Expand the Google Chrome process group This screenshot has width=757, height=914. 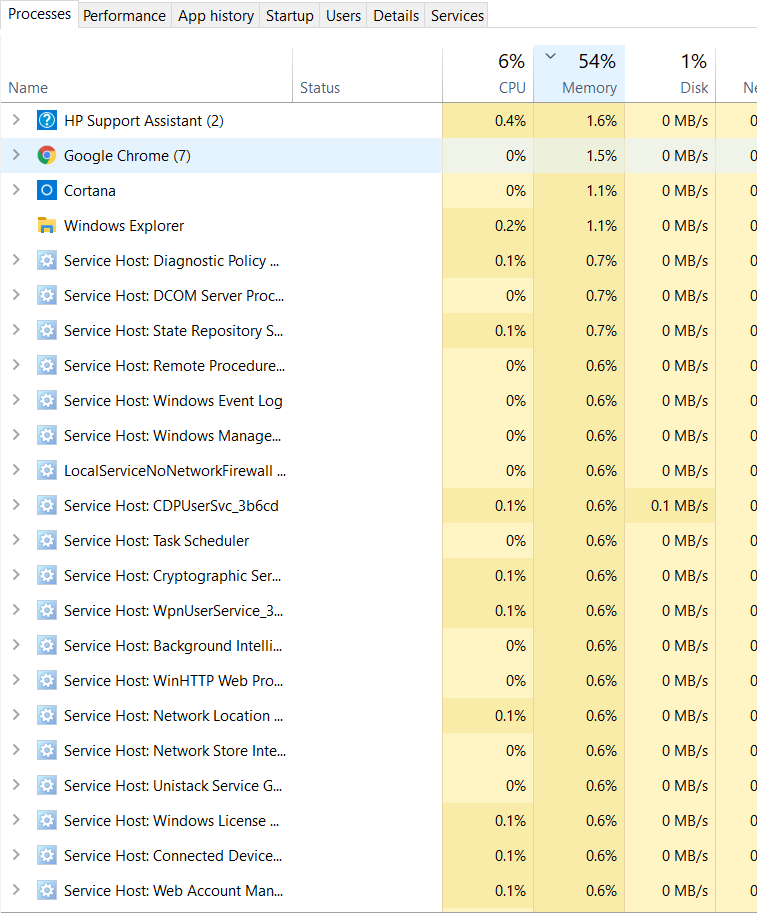(16, 155)
